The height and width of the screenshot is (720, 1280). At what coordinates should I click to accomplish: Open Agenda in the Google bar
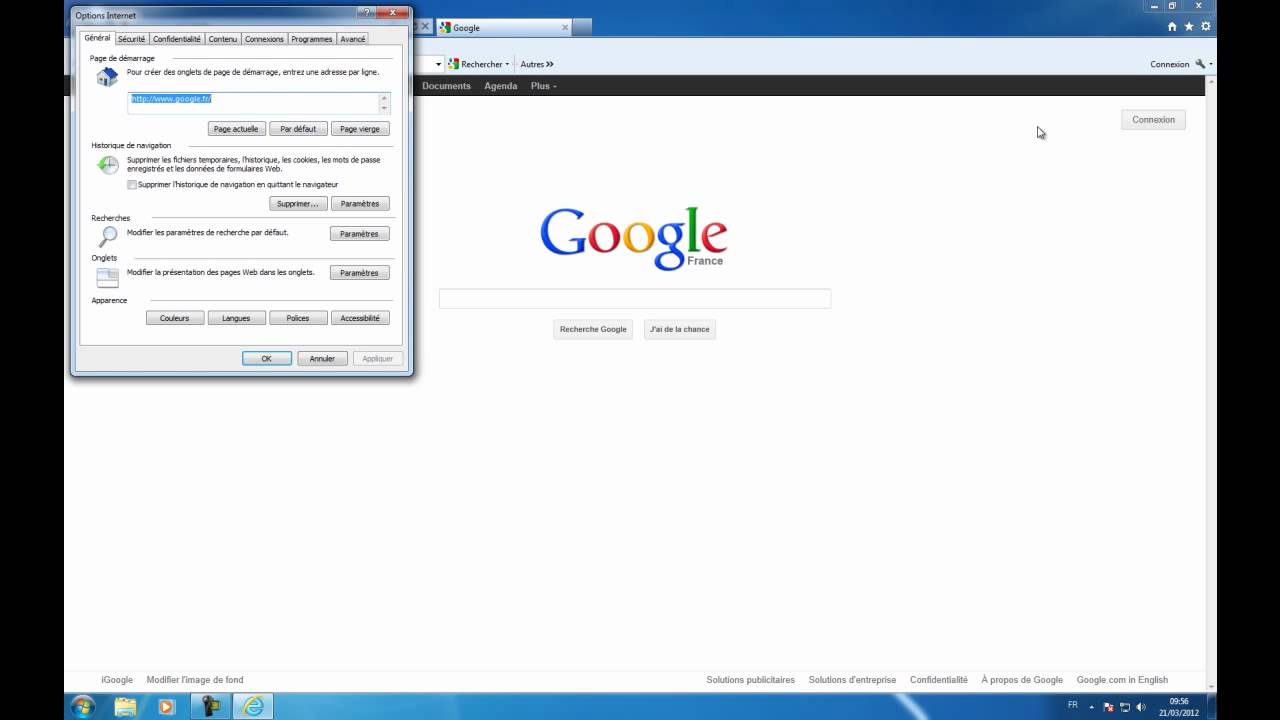point(501,86)
